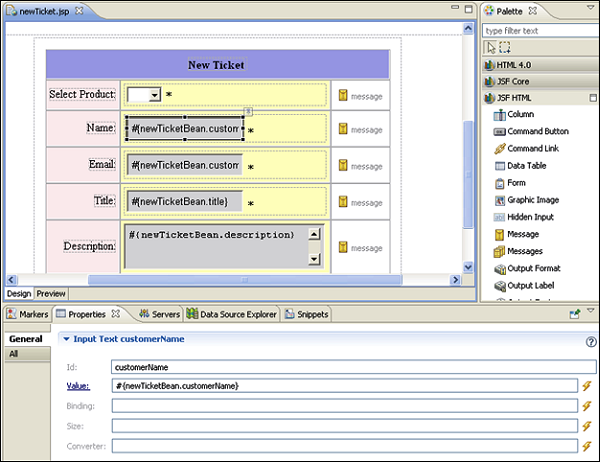
Task: Select the Command Link palette item
Action: coord(532,148)
